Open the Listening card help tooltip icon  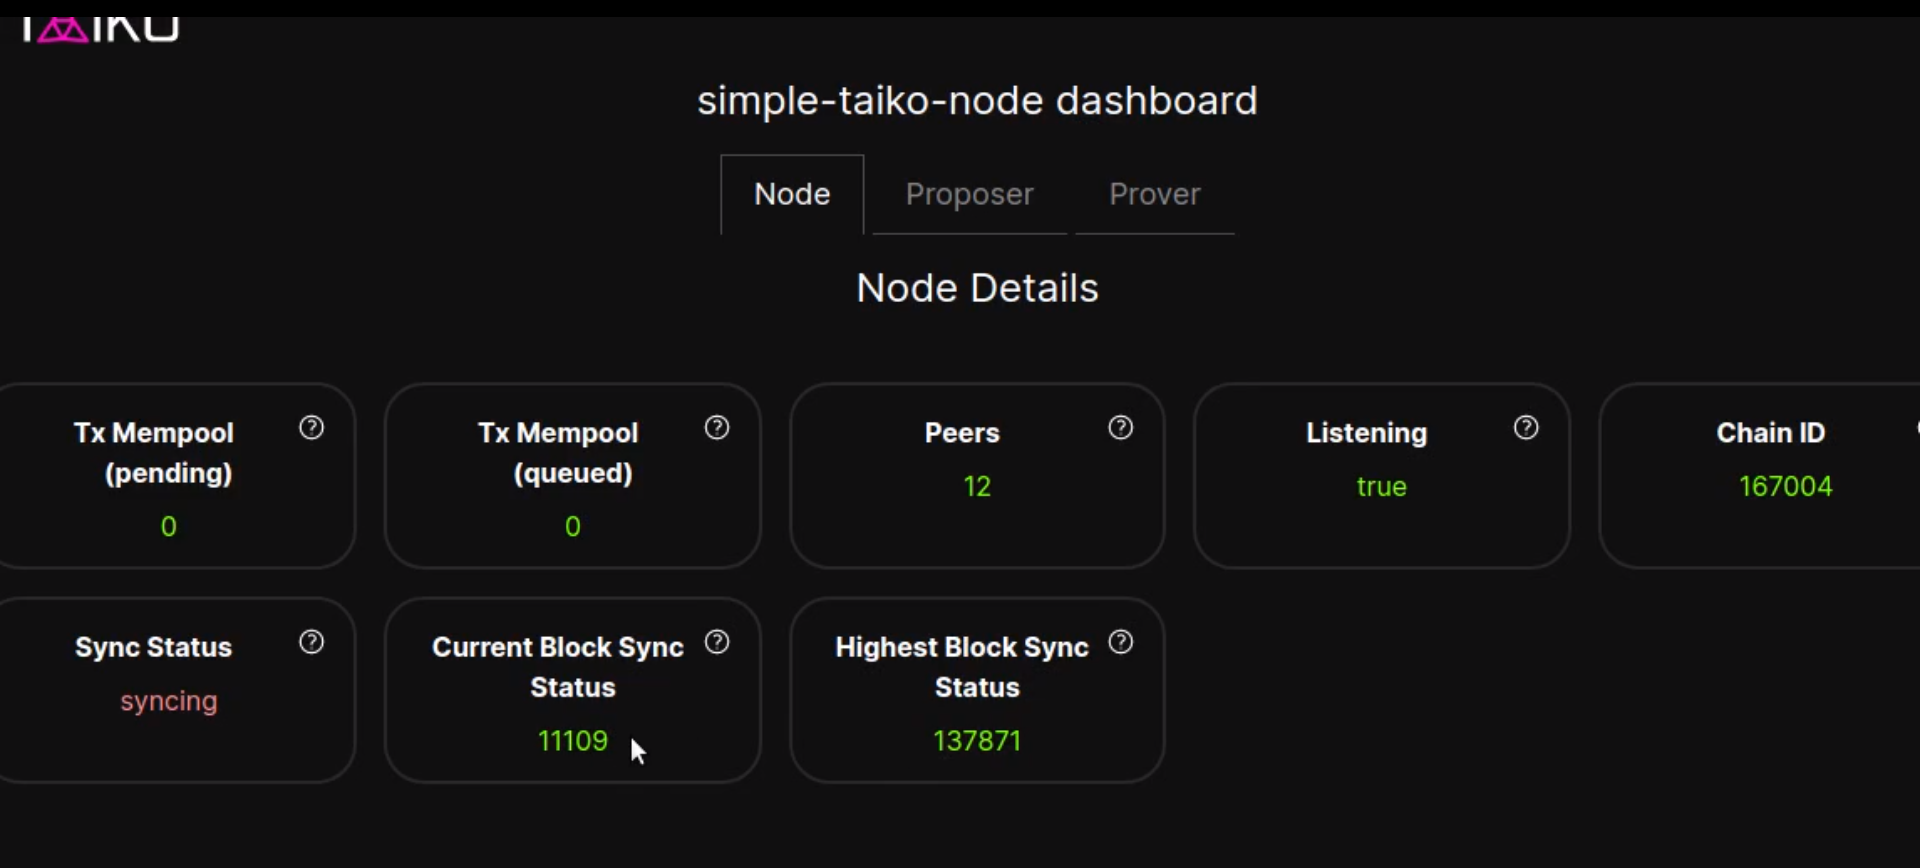[x=1527, y=428]
